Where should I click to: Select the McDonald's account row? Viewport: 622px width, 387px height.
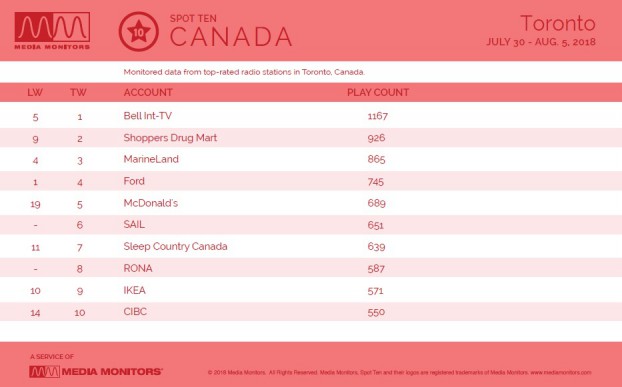(x=311, y=203)
